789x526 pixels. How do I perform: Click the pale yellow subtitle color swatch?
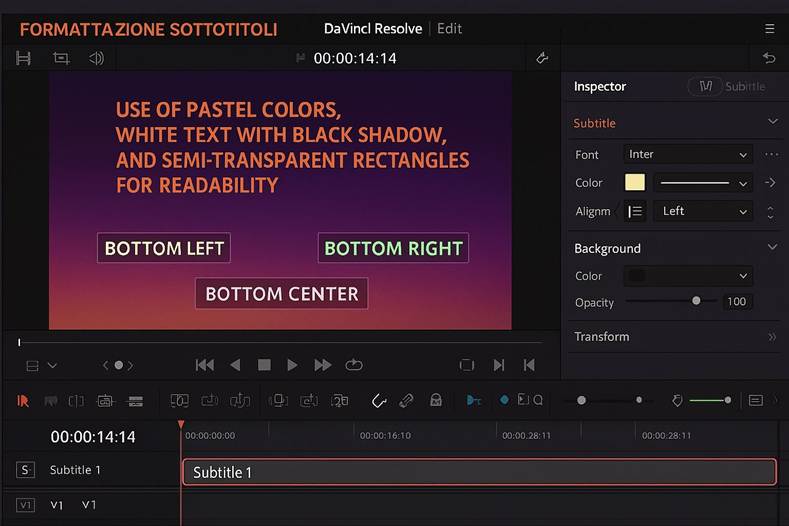pyautogui.click(x=635, y=182)
